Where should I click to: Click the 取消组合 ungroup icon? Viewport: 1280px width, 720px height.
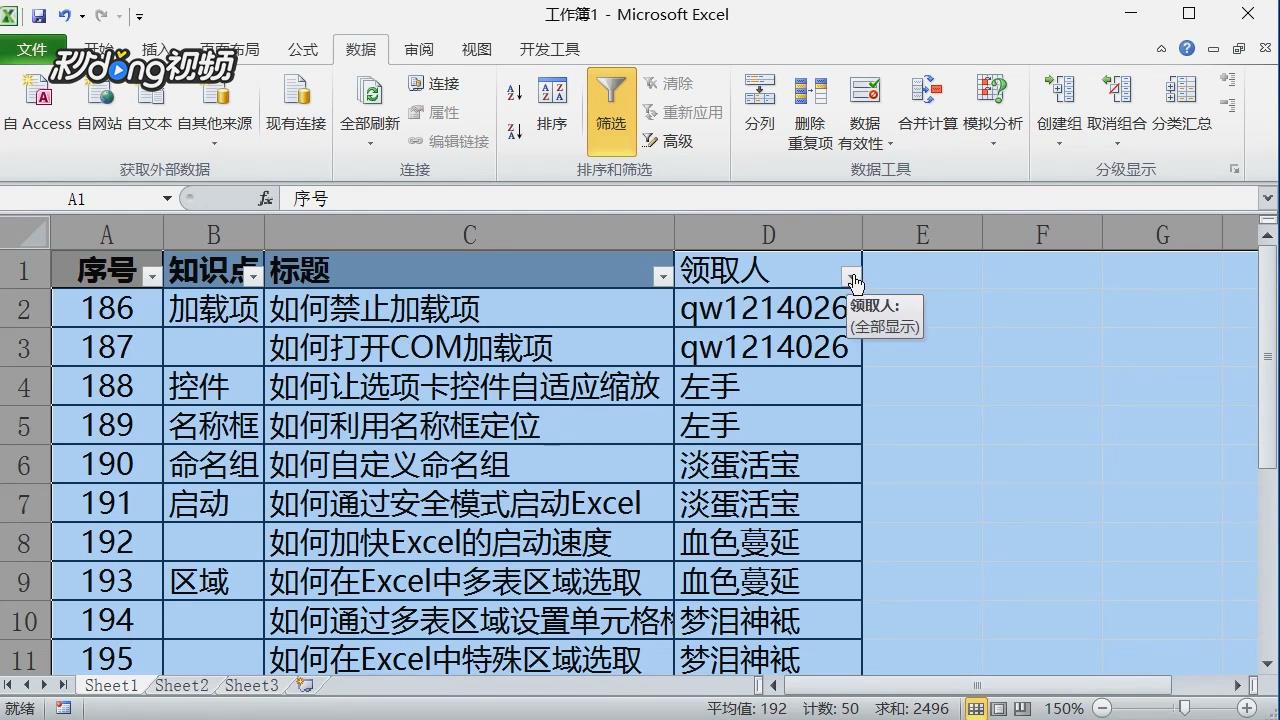tap(1116, 90)
